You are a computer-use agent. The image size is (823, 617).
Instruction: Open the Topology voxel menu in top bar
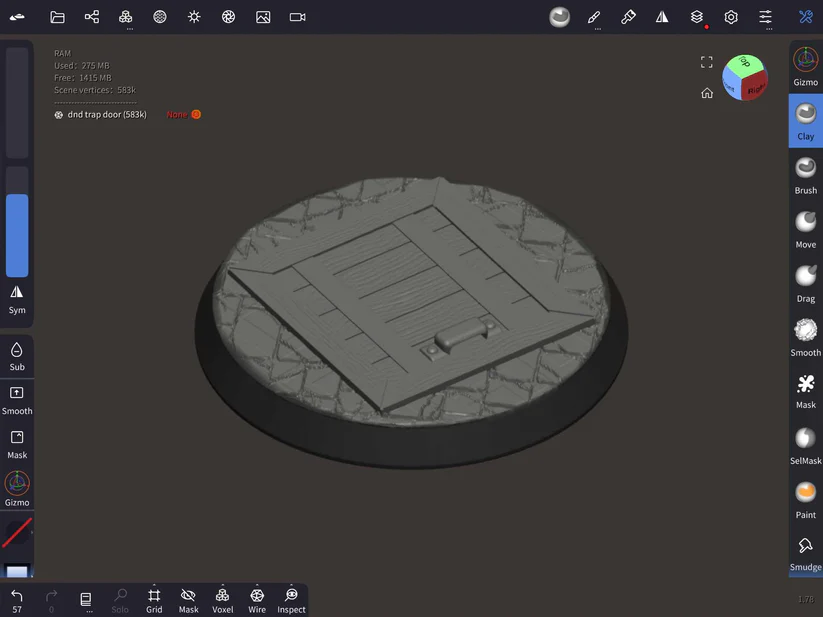[125, 17]
